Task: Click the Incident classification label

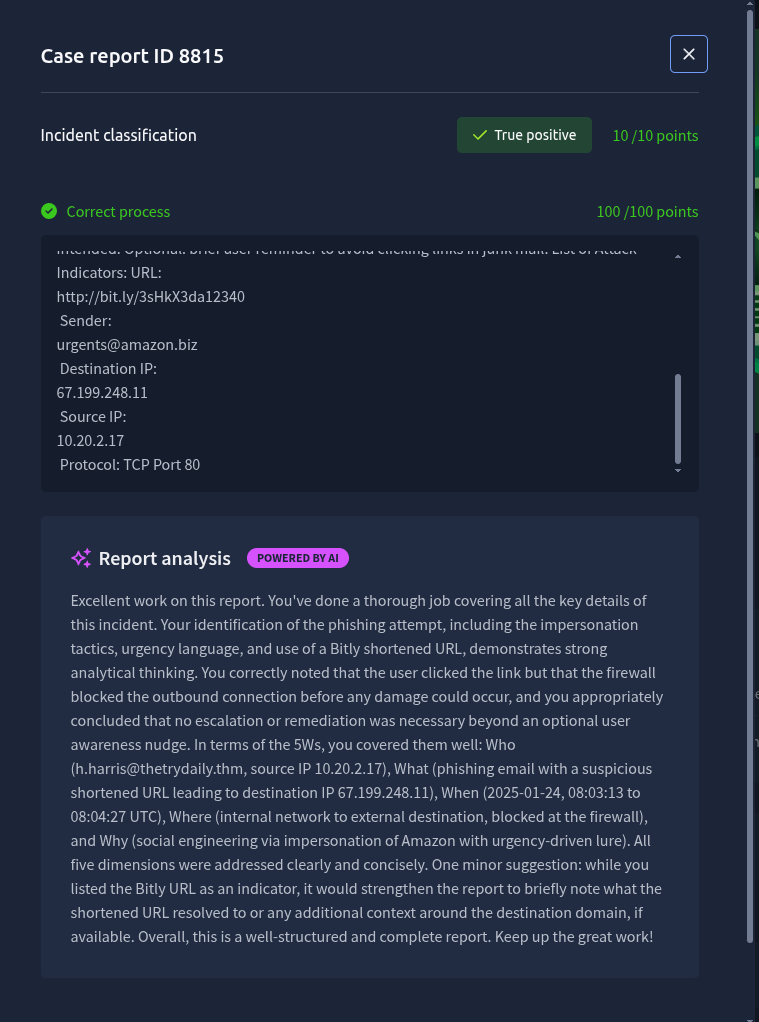Action: [x=119, y=135]
